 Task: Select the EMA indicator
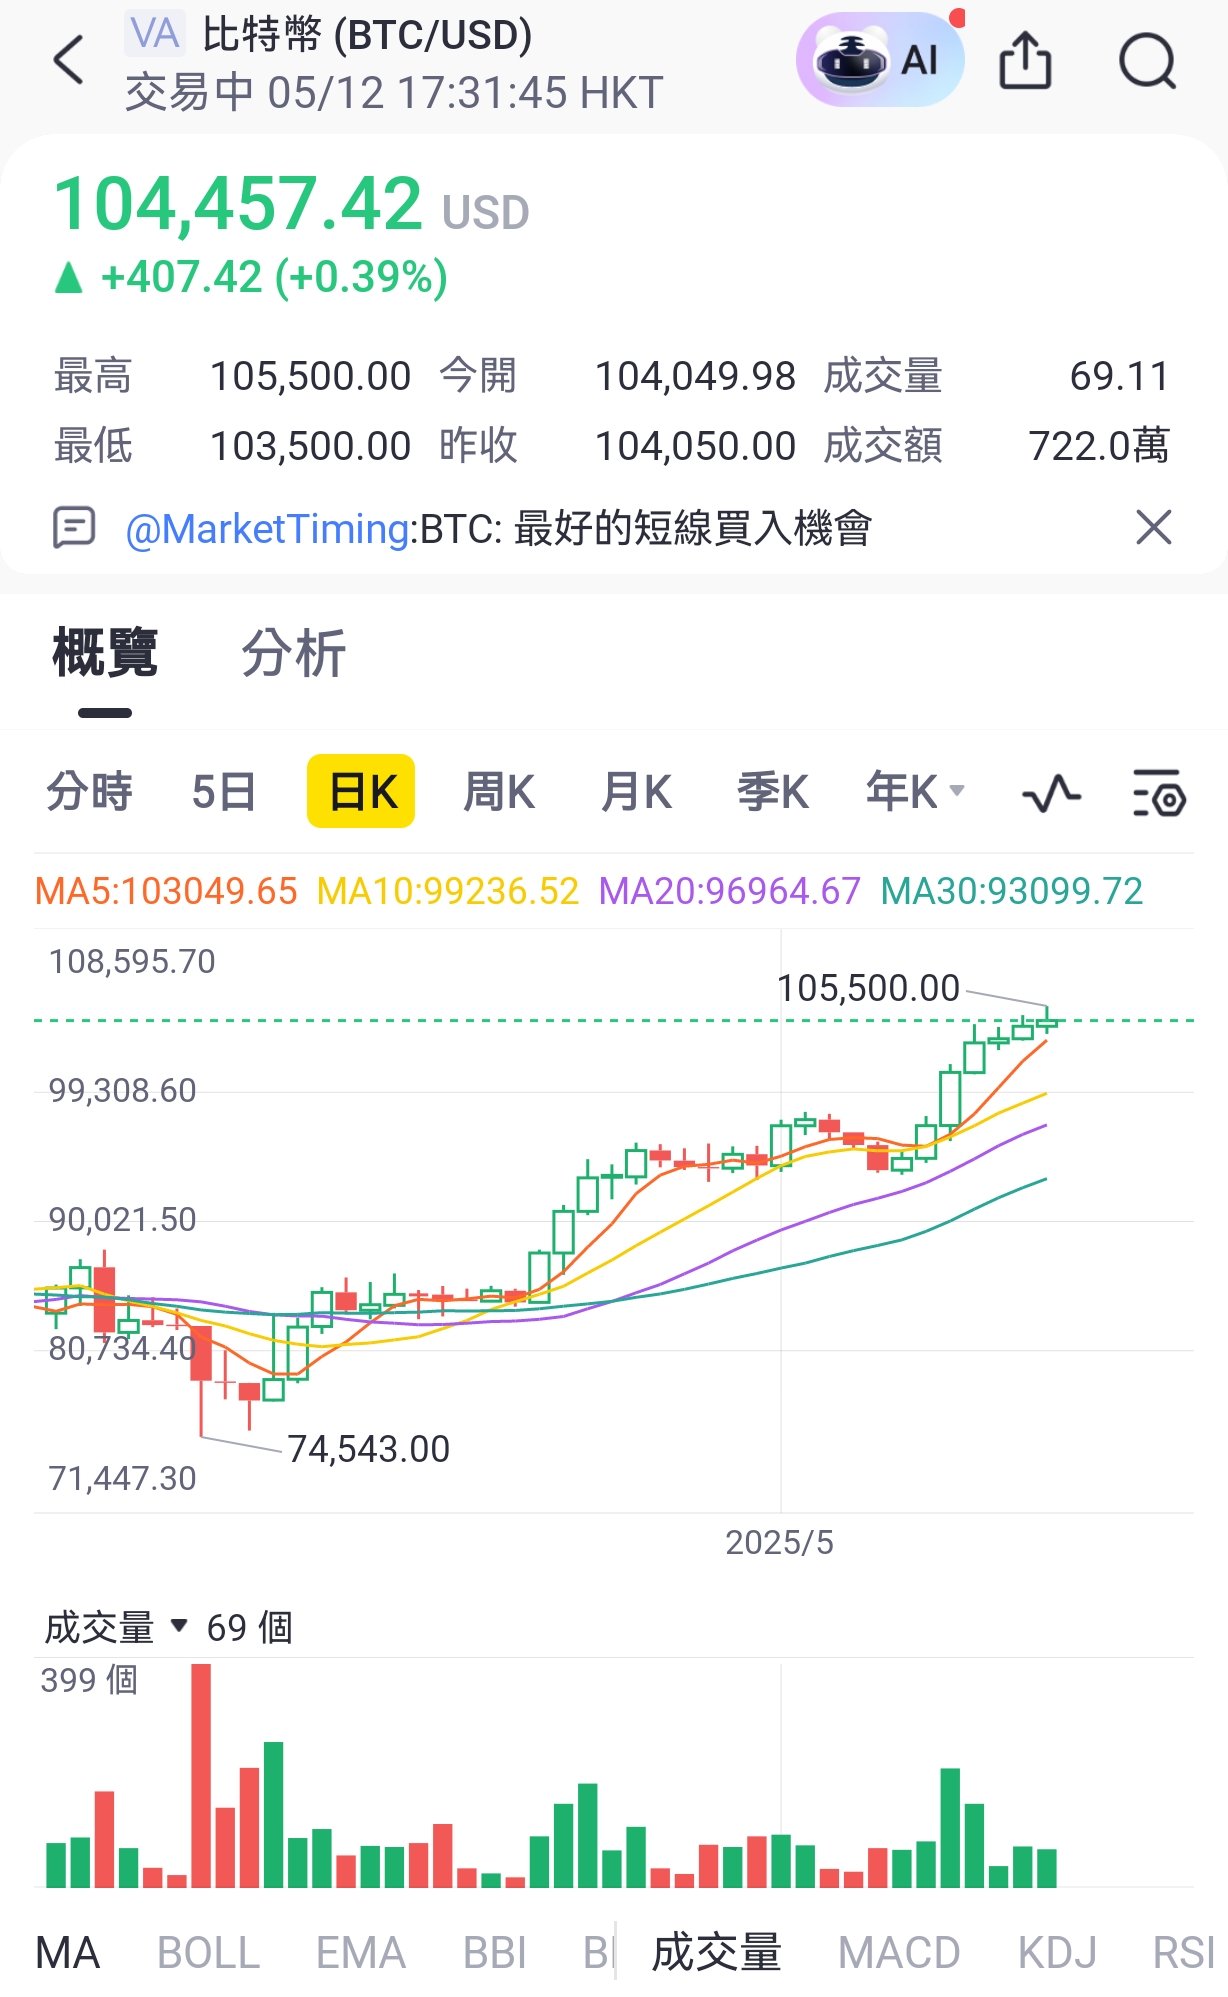pos(361,1952)
